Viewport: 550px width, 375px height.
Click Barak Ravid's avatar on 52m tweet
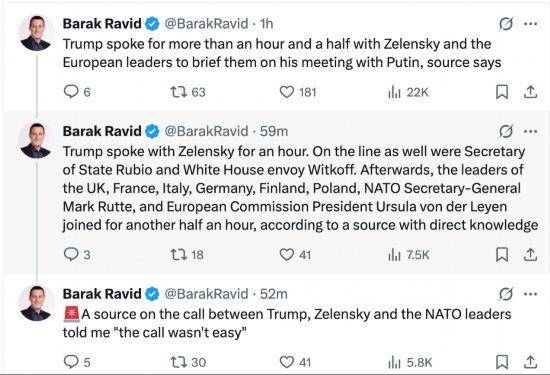click(x=35, y=303)
